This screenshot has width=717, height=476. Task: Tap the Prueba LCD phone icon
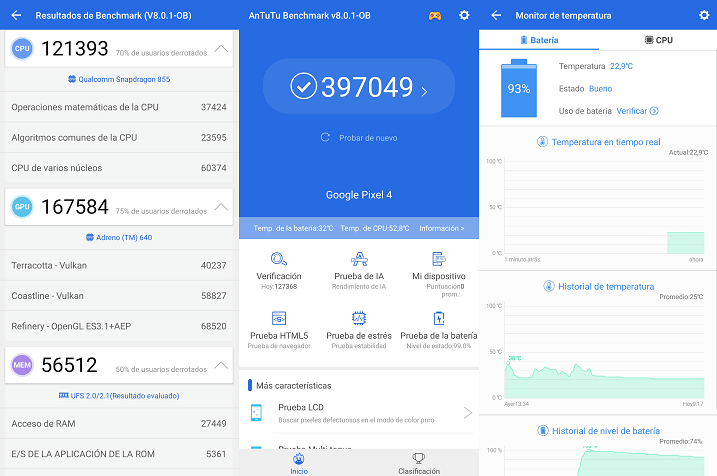256,413
